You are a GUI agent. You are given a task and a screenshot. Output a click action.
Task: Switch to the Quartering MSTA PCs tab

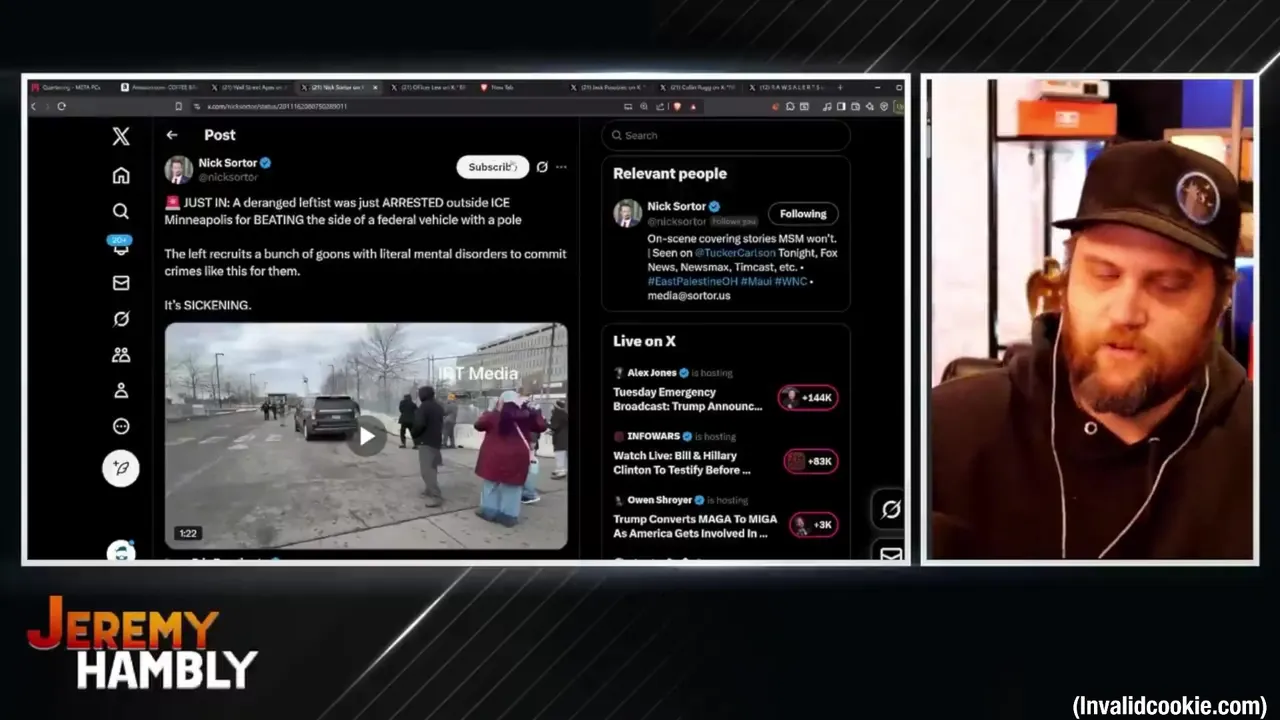(70, 87)
